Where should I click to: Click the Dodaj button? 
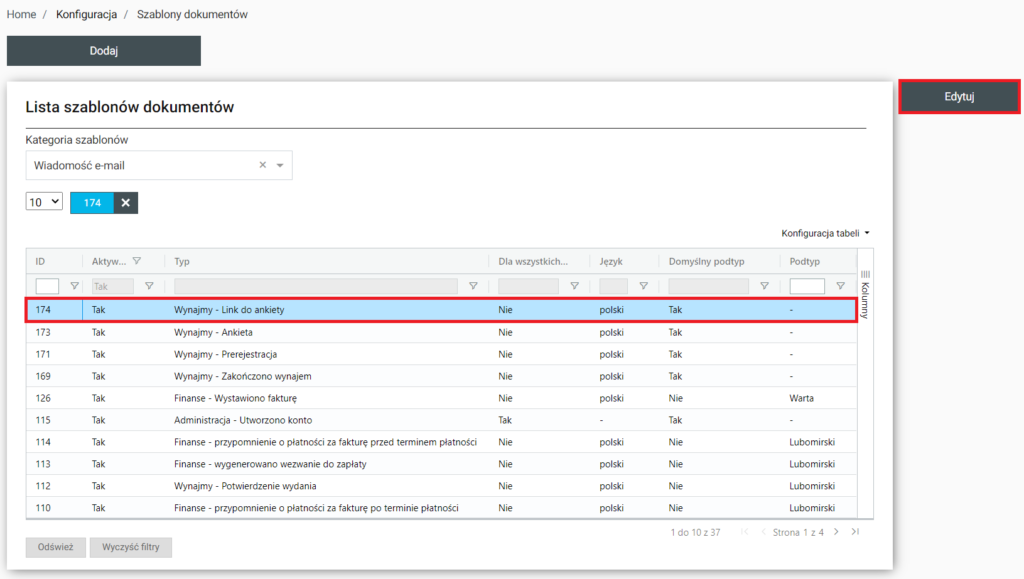(x=104, y=51)
